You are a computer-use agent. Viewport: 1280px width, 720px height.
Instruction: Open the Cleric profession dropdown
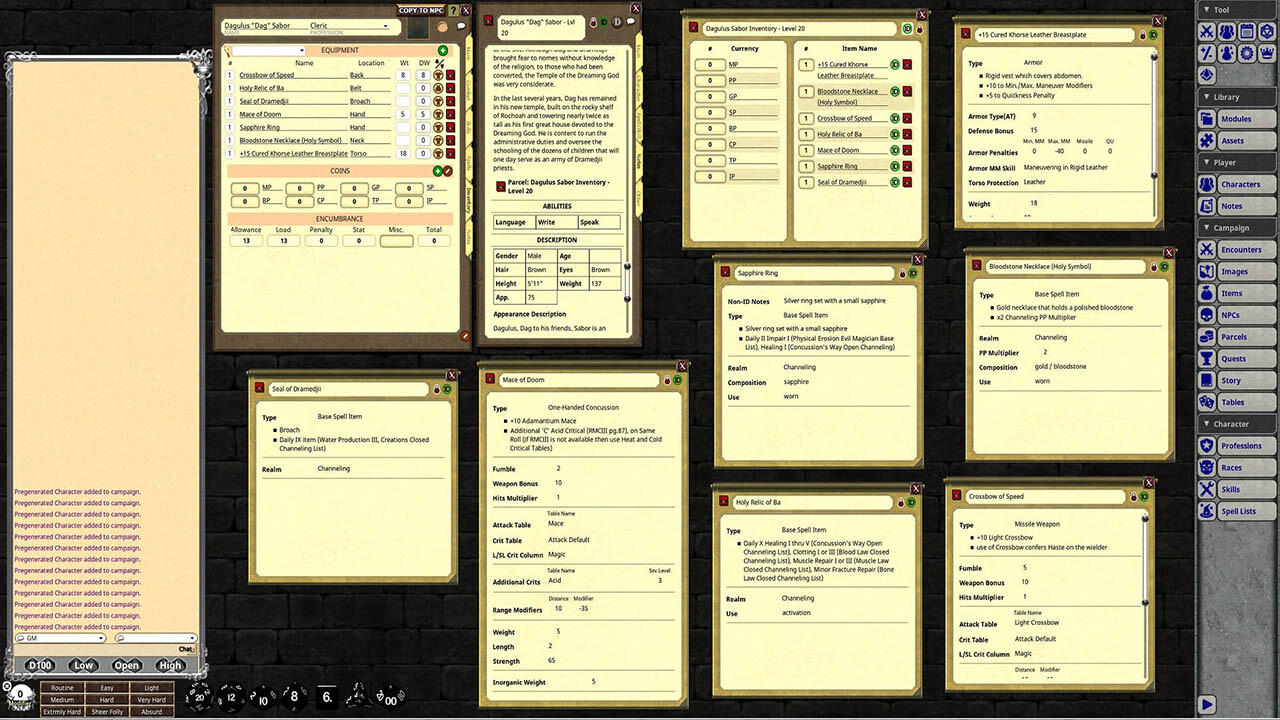(386, 25)
